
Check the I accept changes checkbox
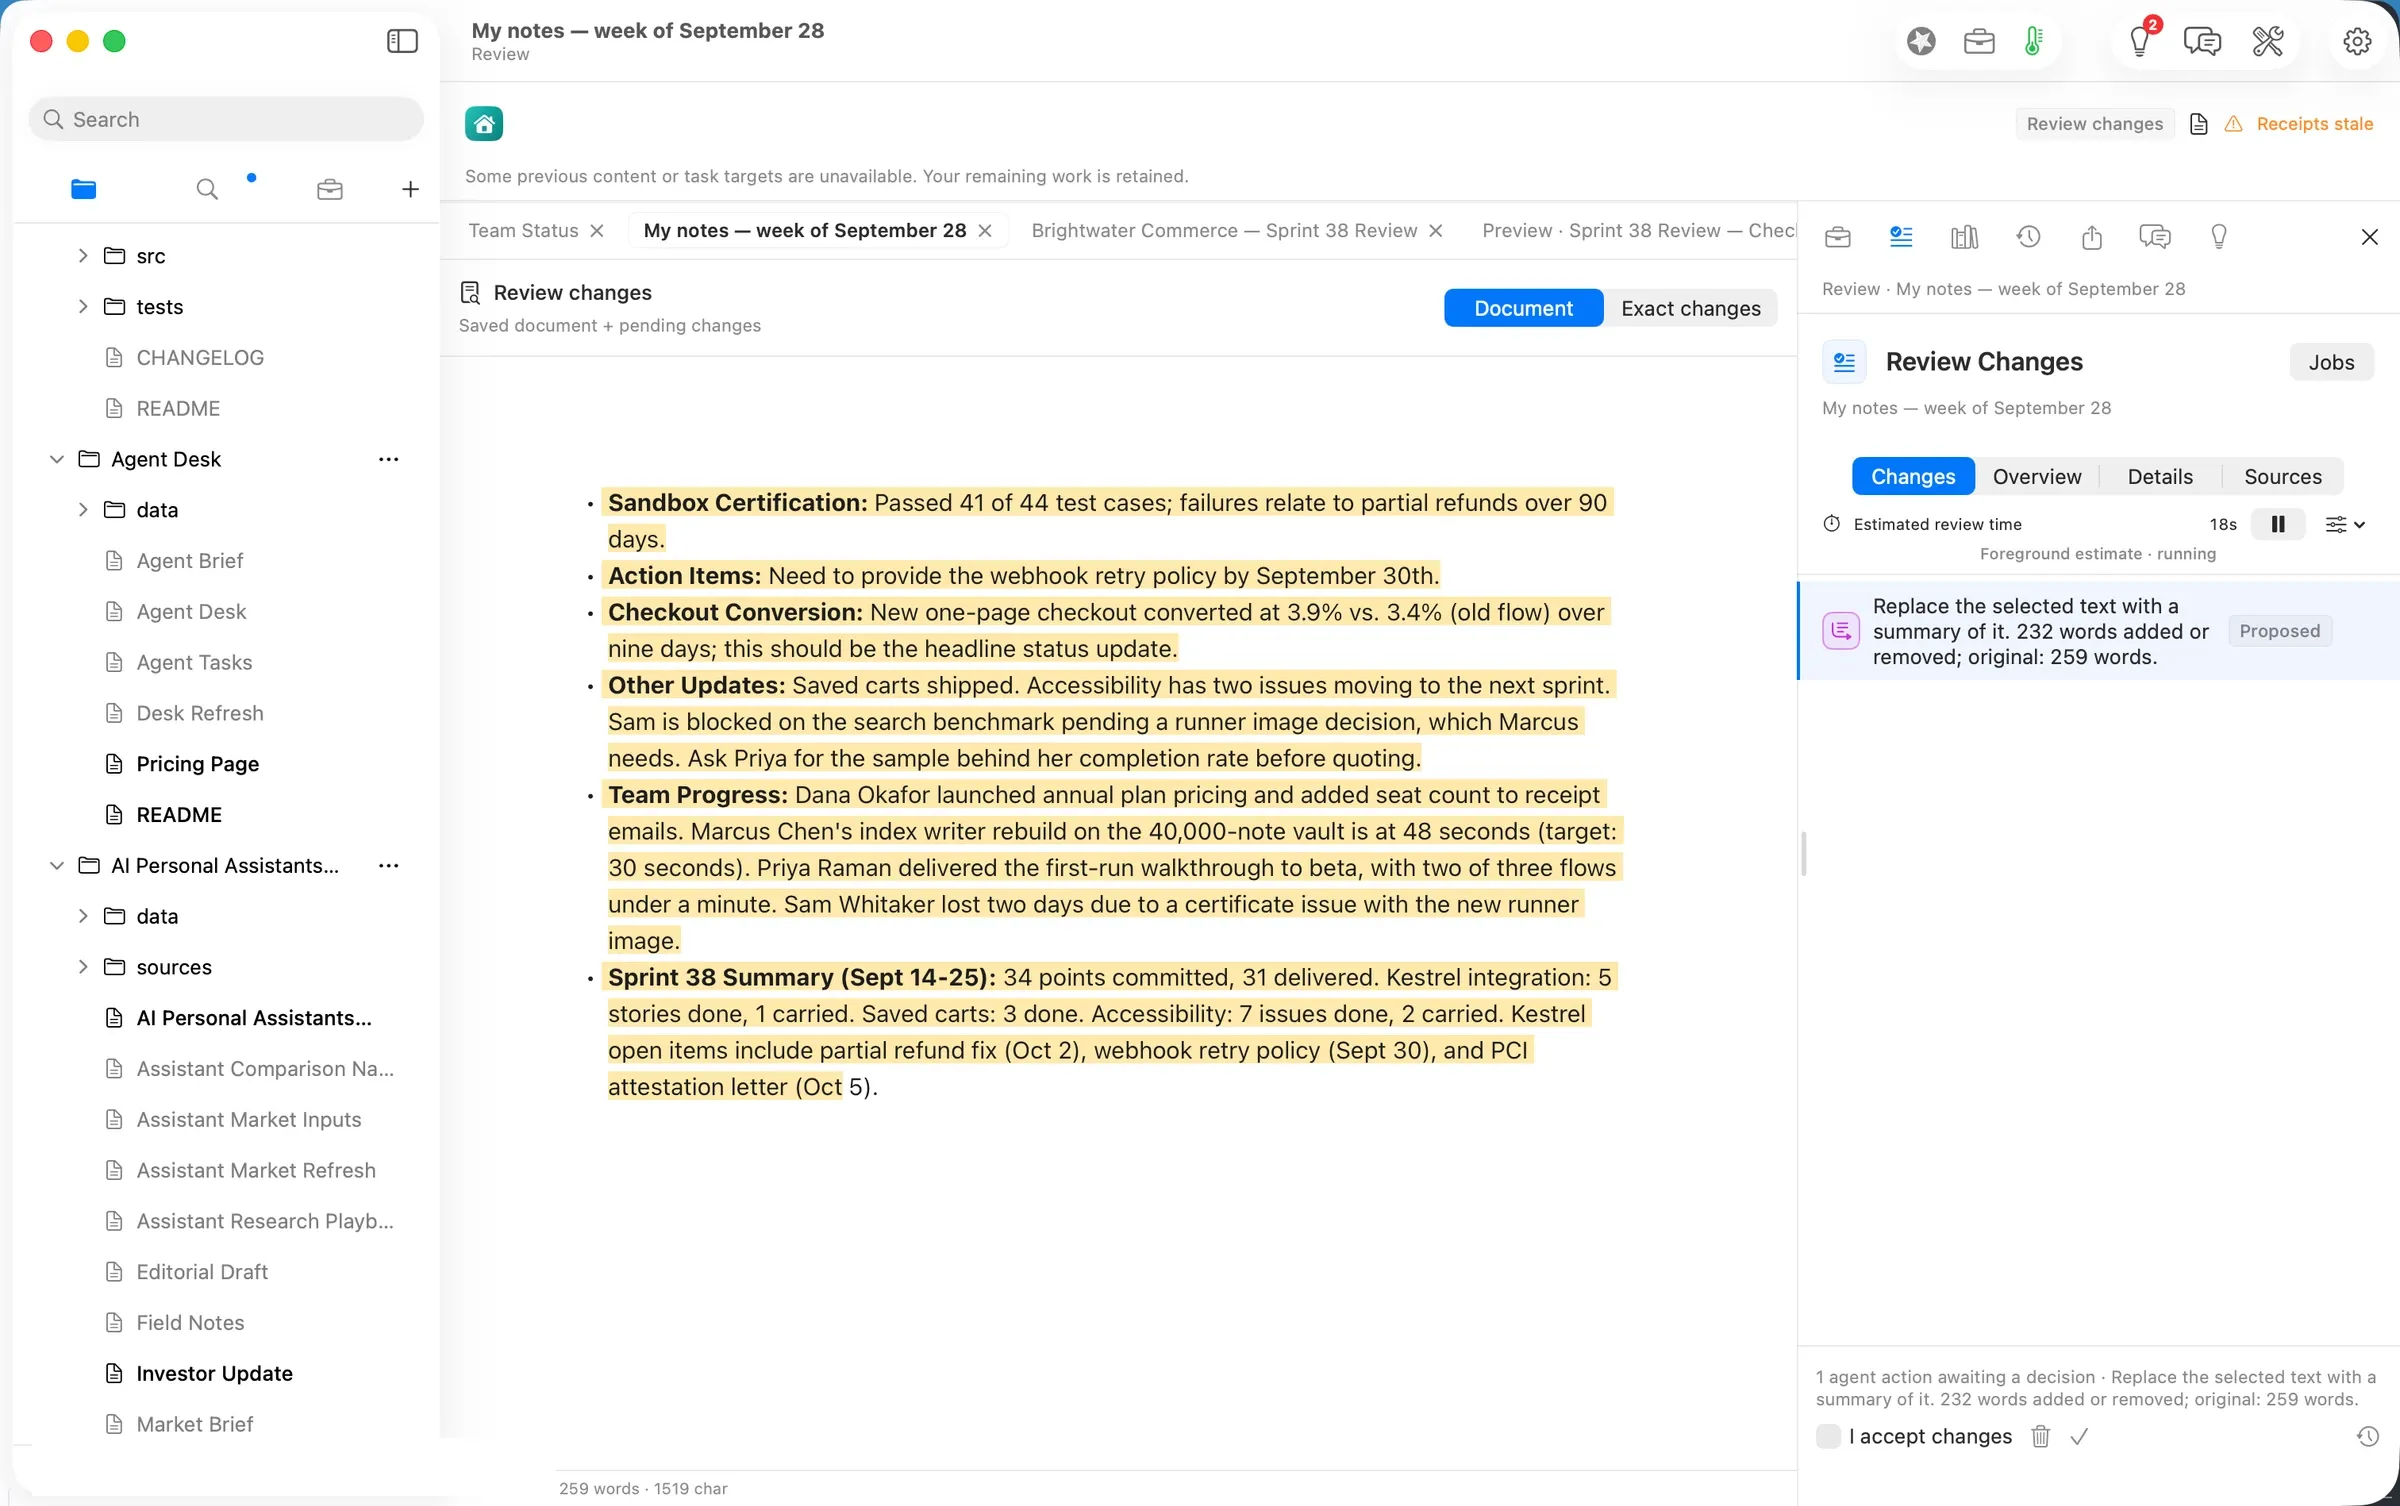pyautogui.click(x=1828, y=1437)
